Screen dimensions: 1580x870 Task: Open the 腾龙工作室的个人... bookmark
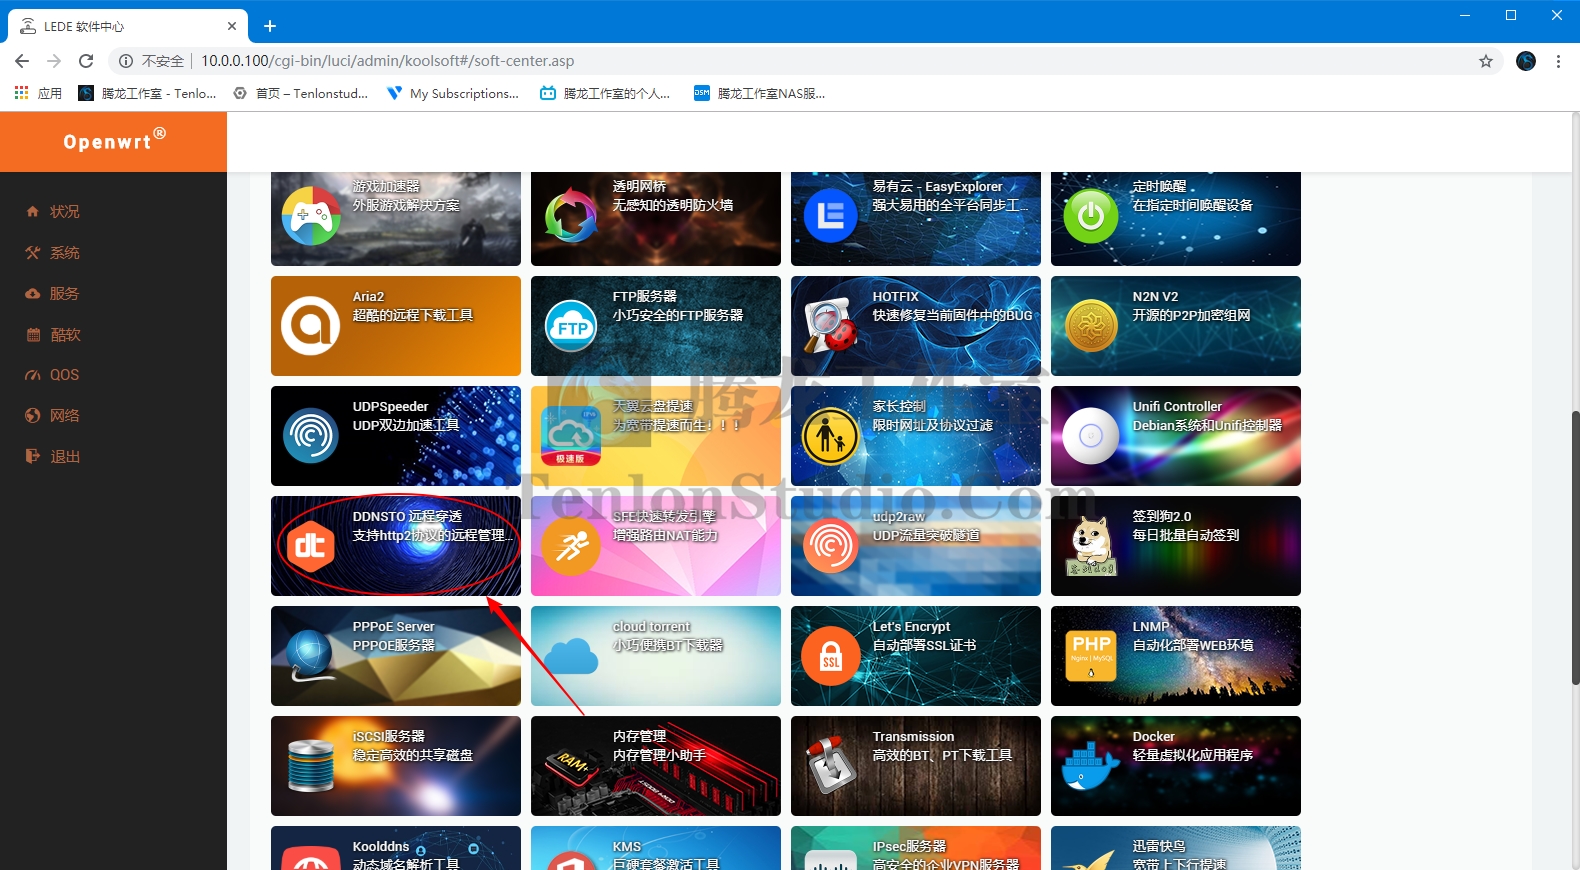pos(605,93)
